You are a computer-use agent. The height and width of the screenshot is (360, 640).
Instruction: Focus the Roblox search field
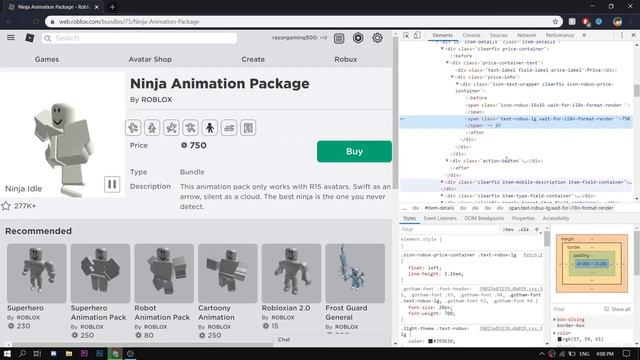pyautogui.click(x=139, y=38)
